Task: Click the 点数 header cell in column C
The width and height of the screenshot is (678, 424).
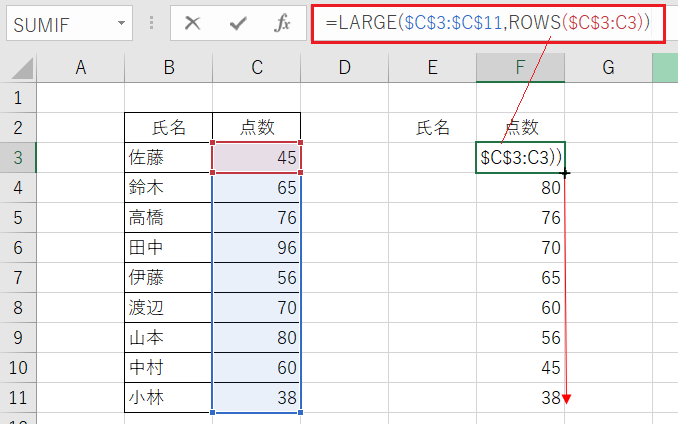Action: pos(257,128)
